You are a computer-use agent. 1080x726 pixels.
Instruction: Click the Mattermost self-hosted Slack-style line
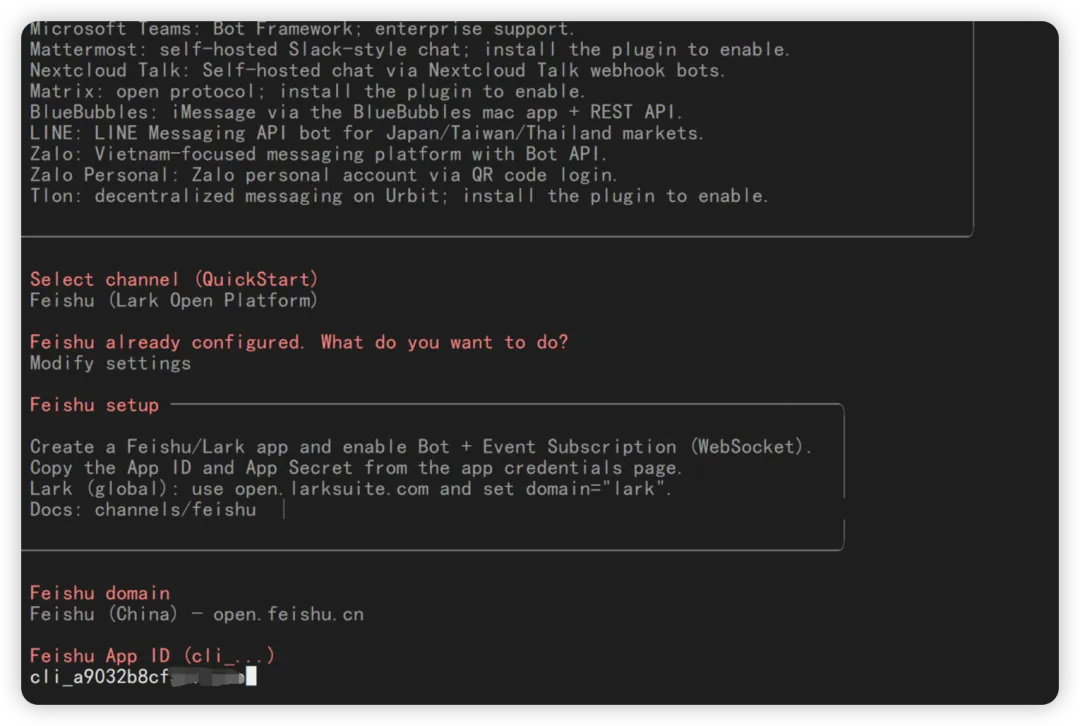(409, 49)
